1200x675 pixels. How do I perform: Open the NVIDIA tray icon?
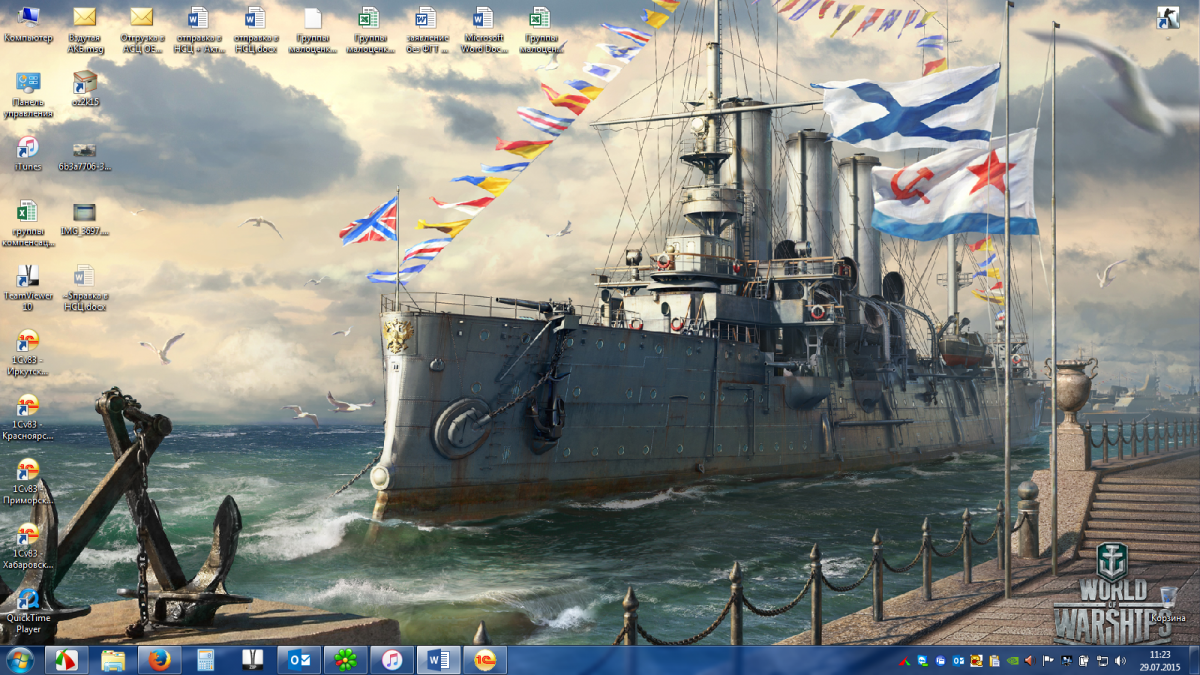(x=1012, y=661)
